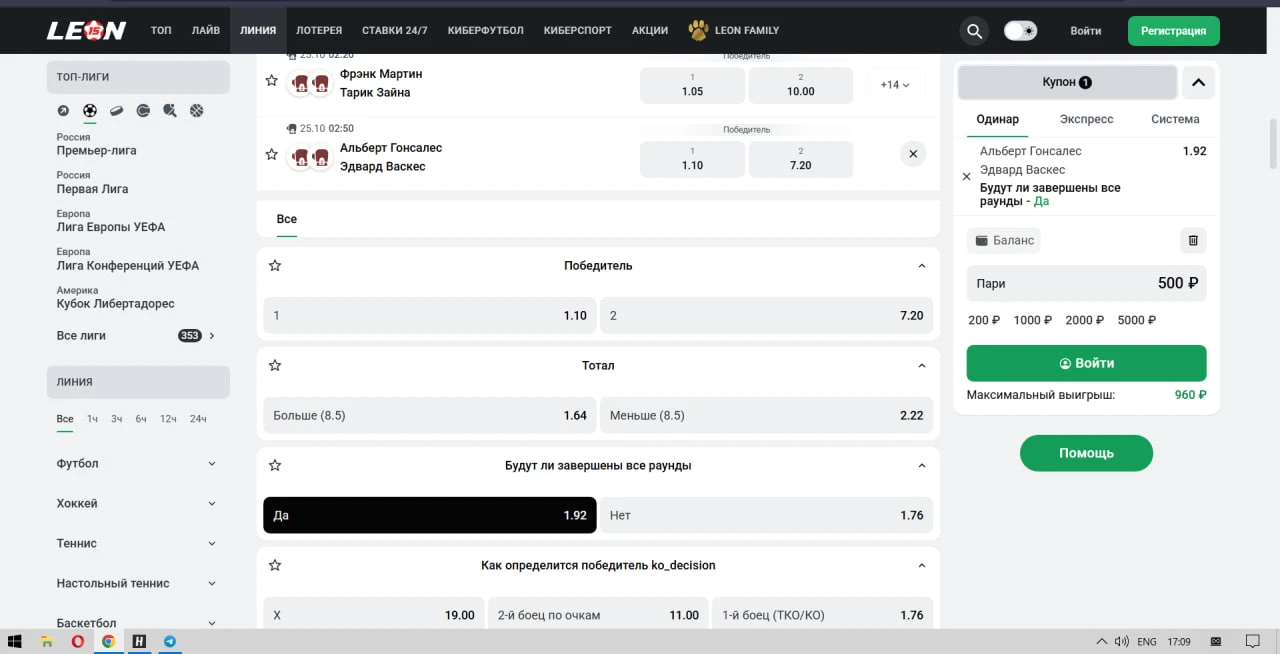Star the Победитель market
This screenshot has width=1280, height=654.
pos(275,266)
